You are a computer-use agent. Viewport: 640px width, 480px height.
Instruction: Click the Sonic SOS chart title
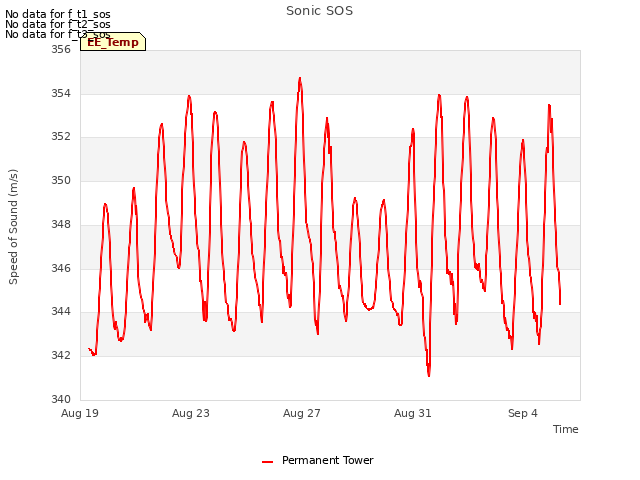[x=319, y=11]
